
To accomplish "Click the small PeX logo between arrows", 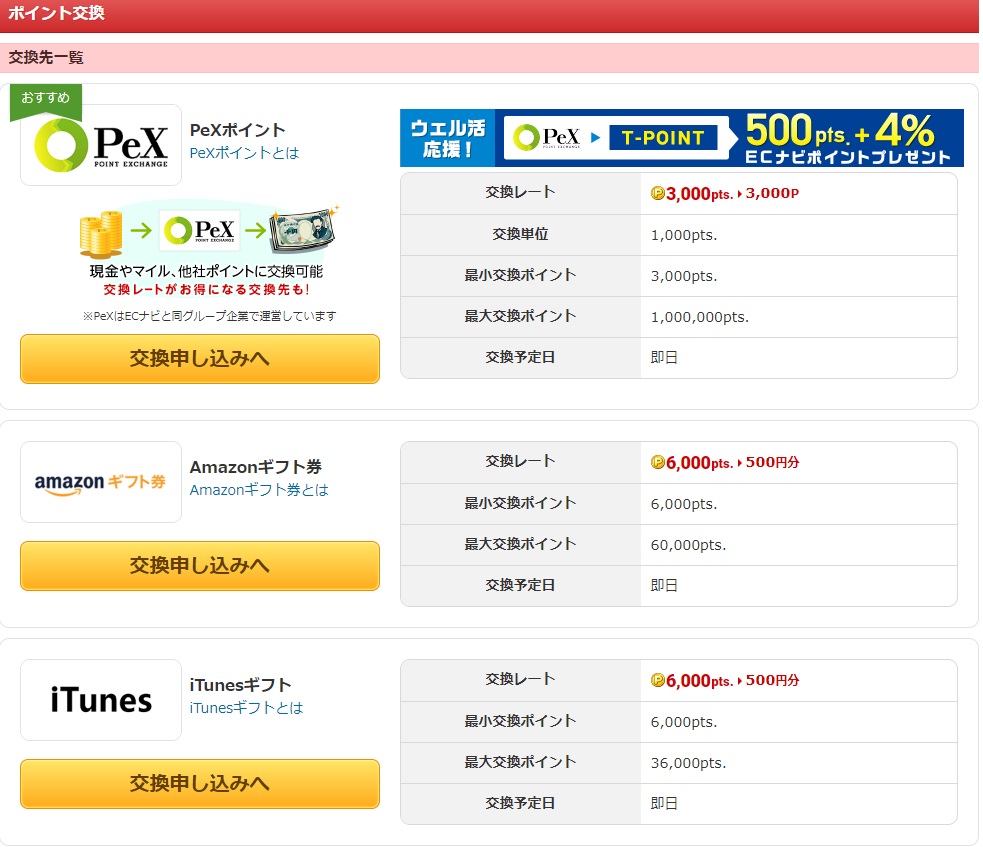I will (199, 230).
